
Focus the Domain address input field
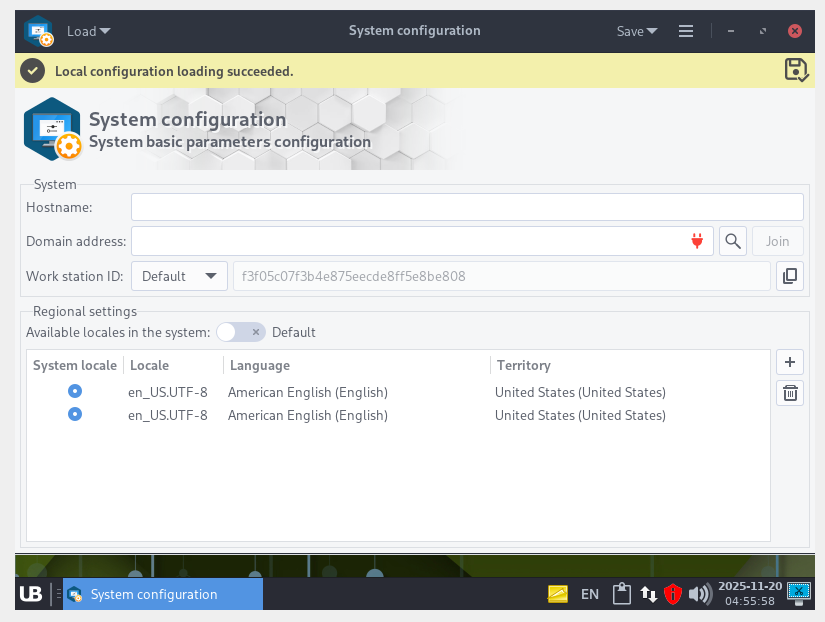[x=422, y=241]
